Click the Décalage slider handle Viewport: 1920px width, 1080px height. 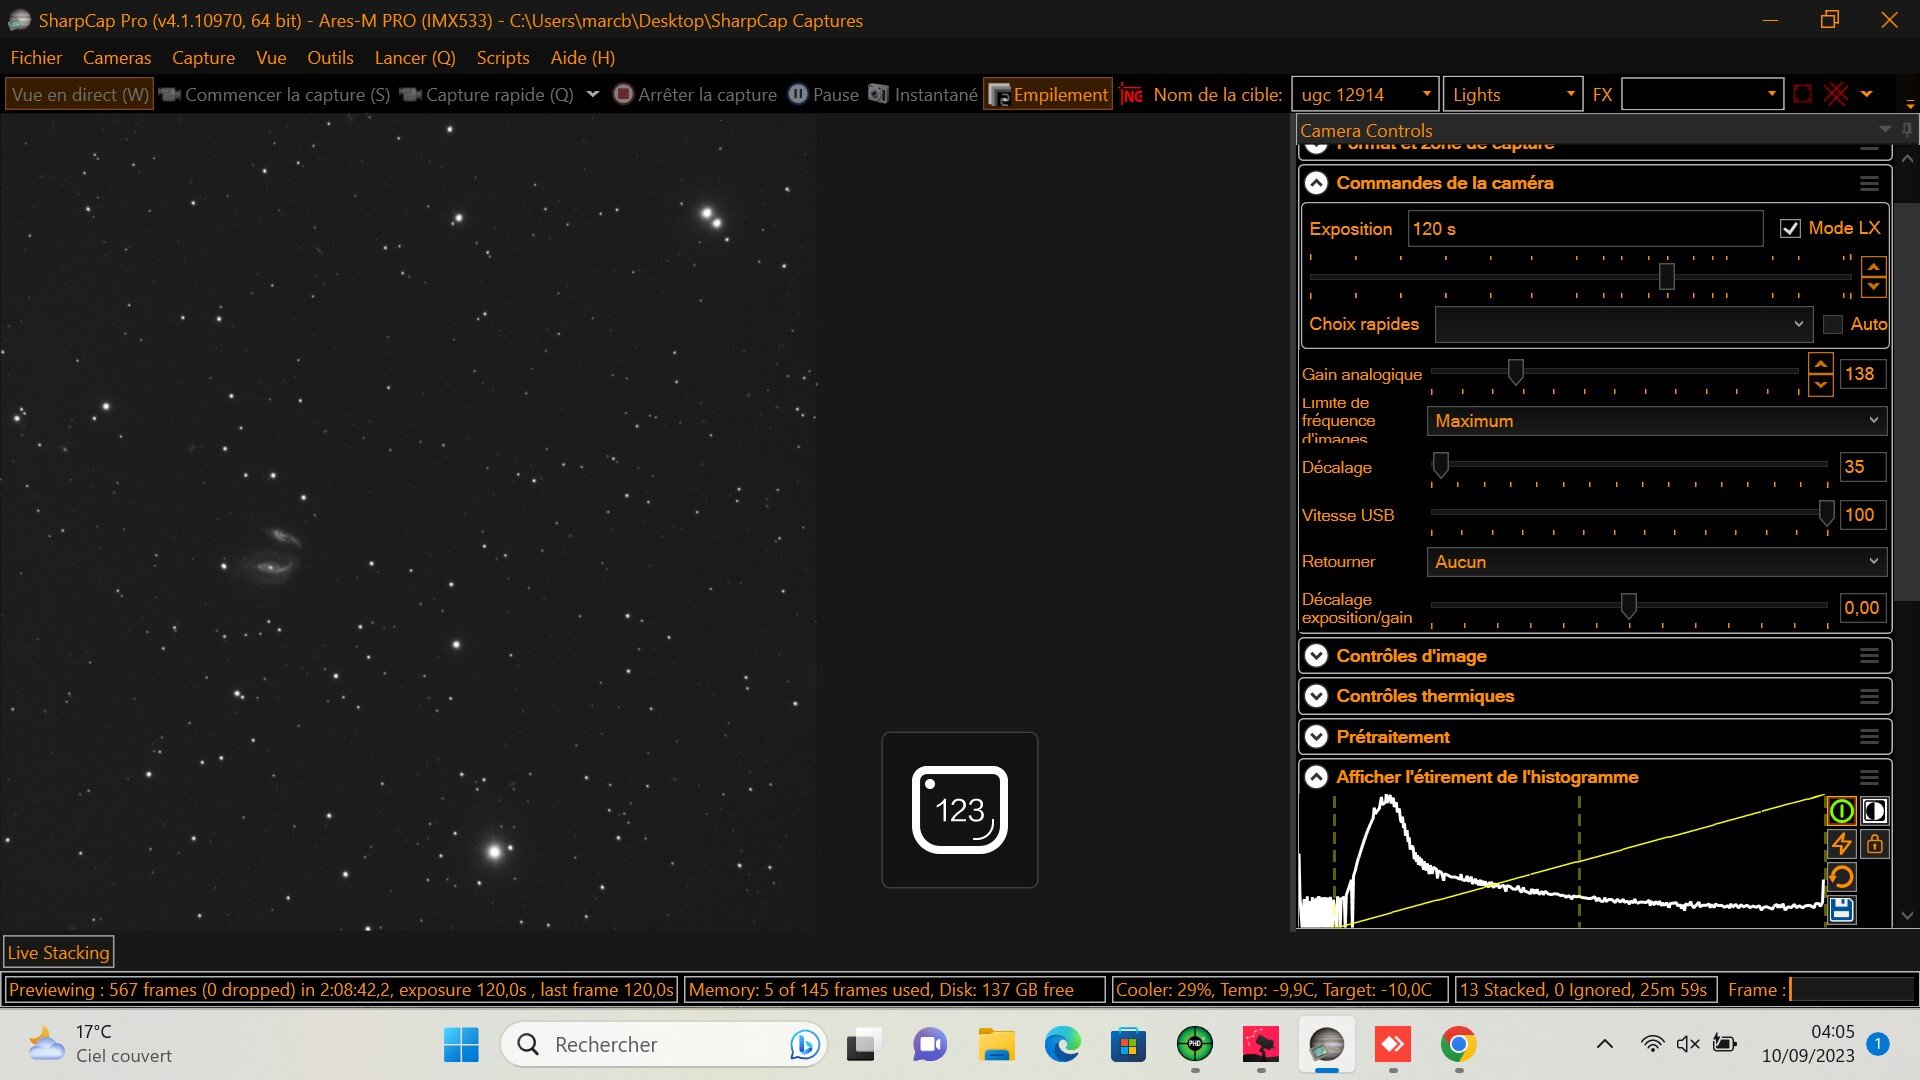(1441, 465)
